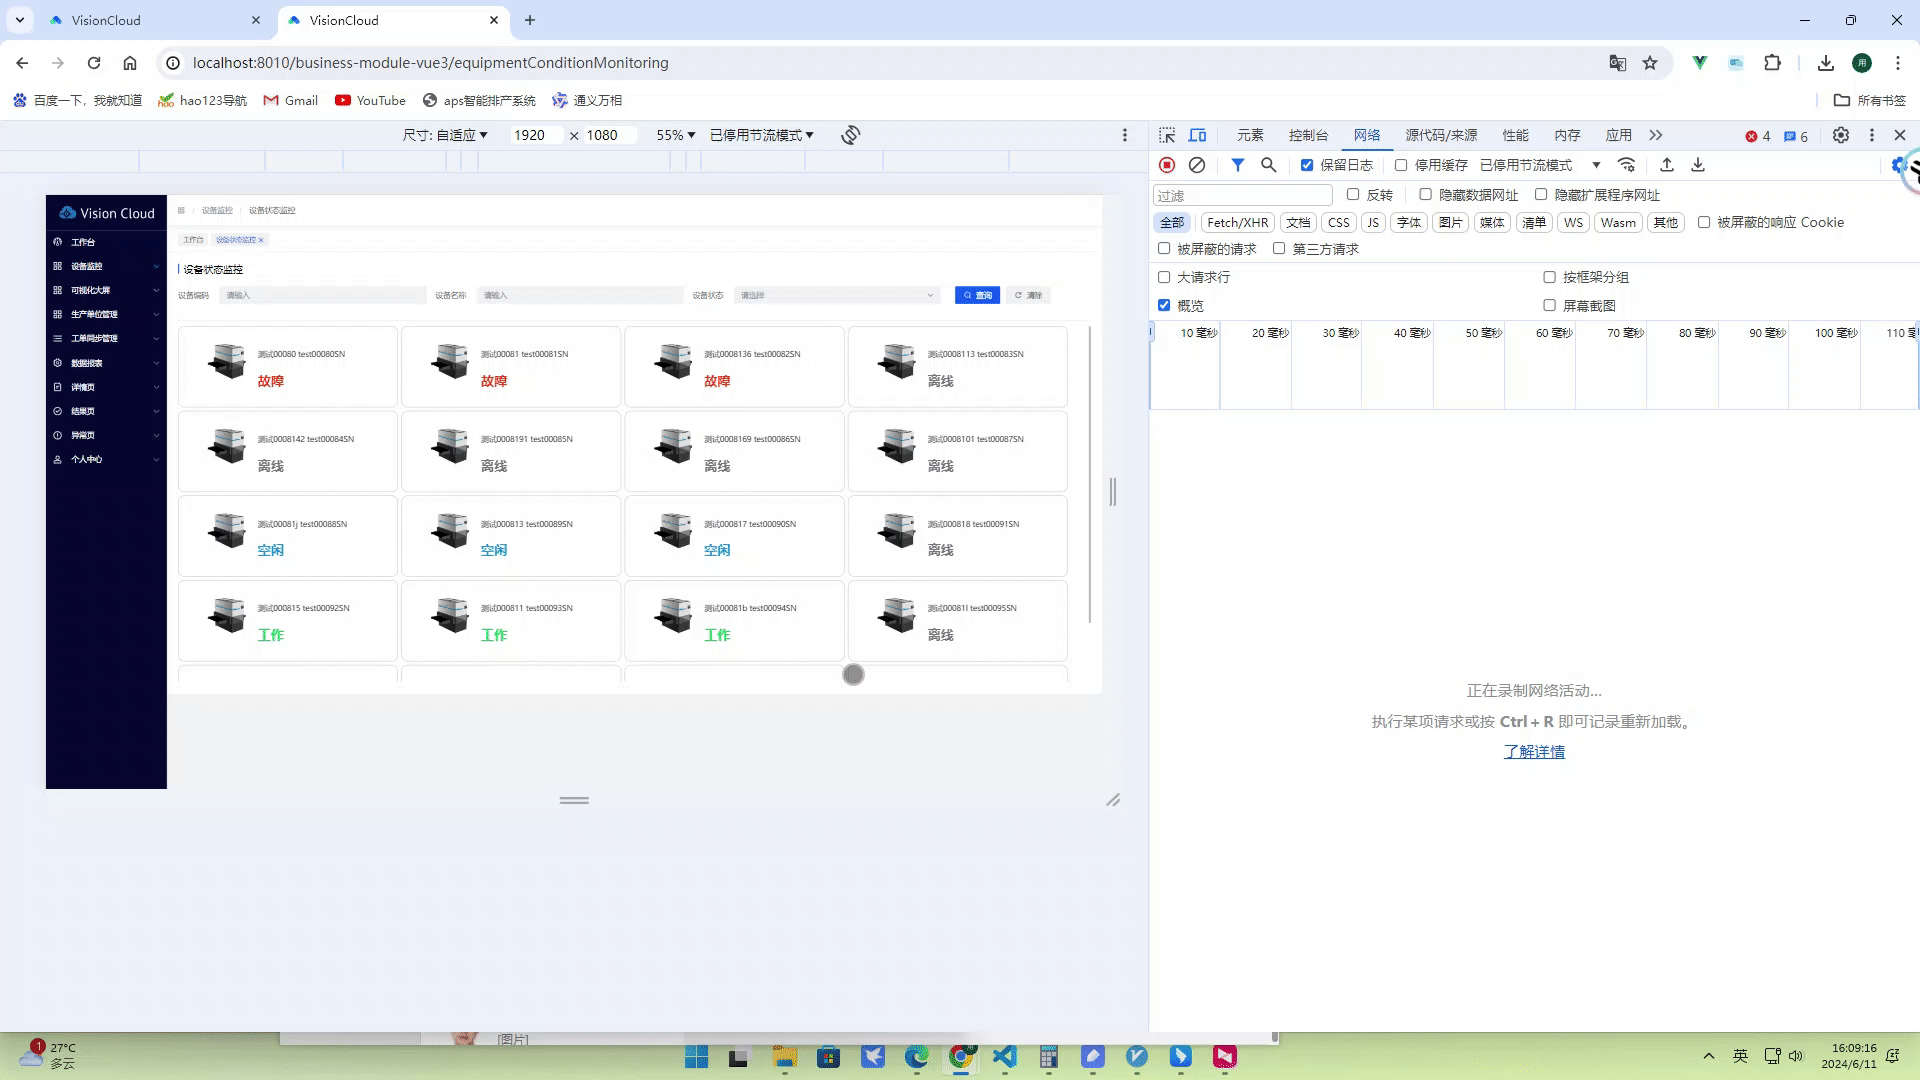Click the red error count badge
The image size is (1920, 1080).
tap(1758, 136)
